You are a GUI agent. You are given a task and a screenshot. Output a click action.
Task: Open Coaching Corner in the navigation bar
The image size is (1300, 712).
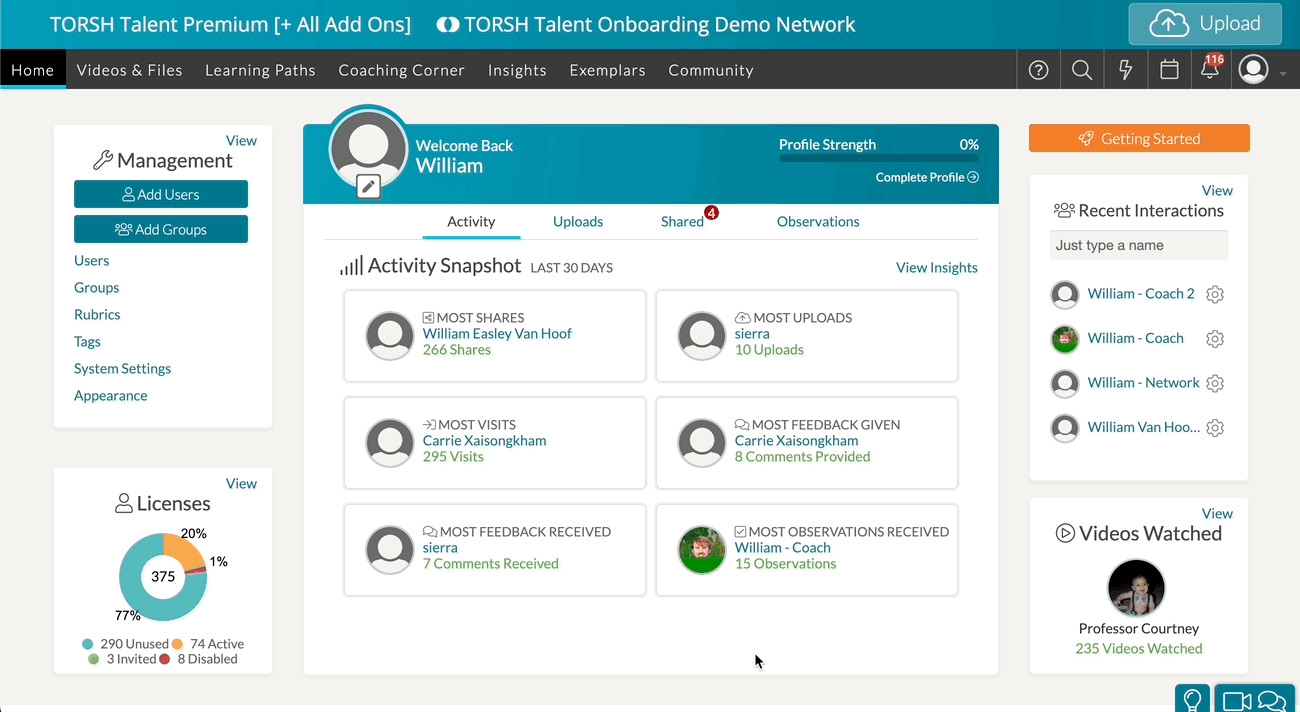point(401,70)
